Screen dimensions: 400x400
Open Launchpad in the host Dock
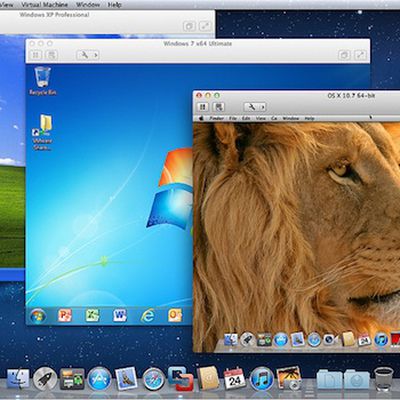pyautogui.click(x=45, y=378)
